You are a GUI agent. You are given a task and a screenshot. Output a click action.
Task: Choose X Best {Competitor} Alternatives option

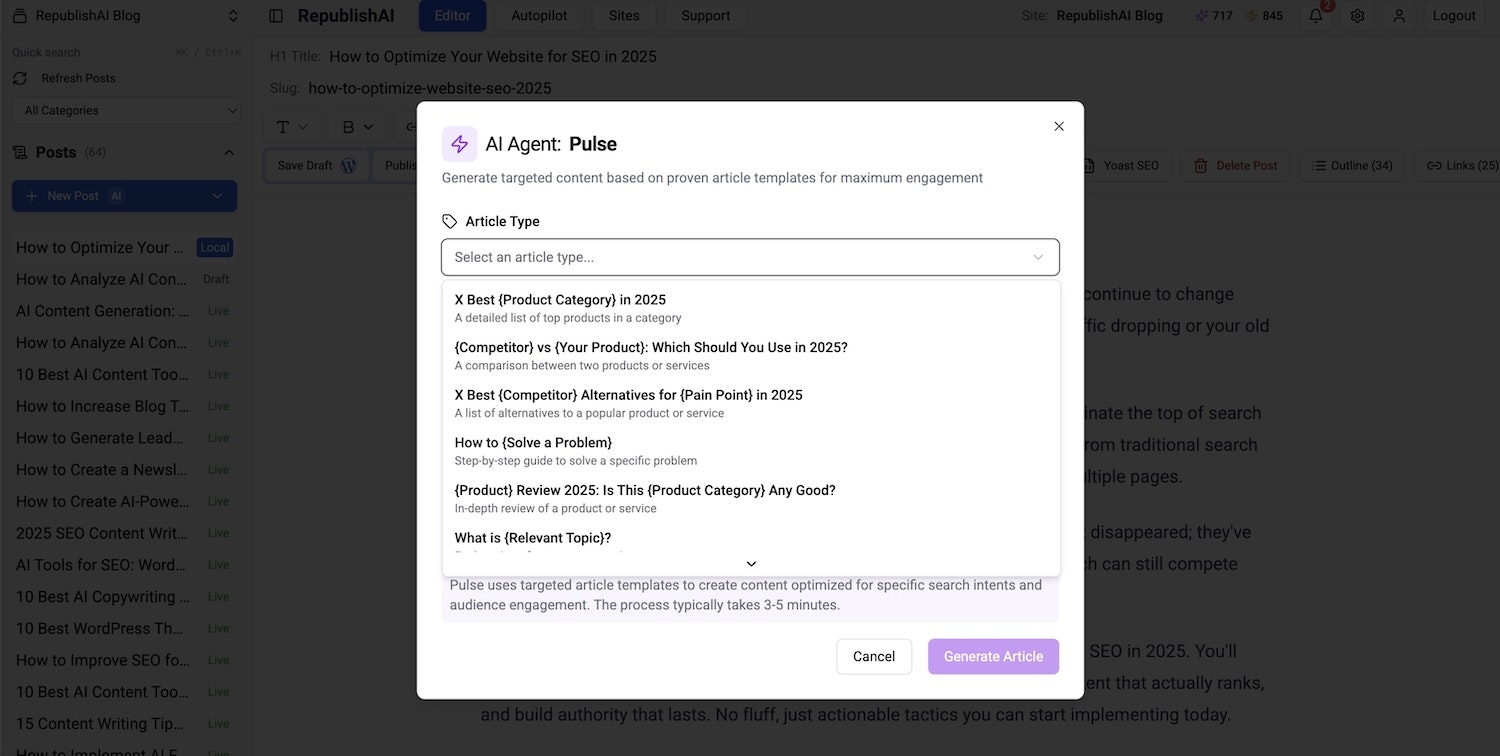(750, 403)
